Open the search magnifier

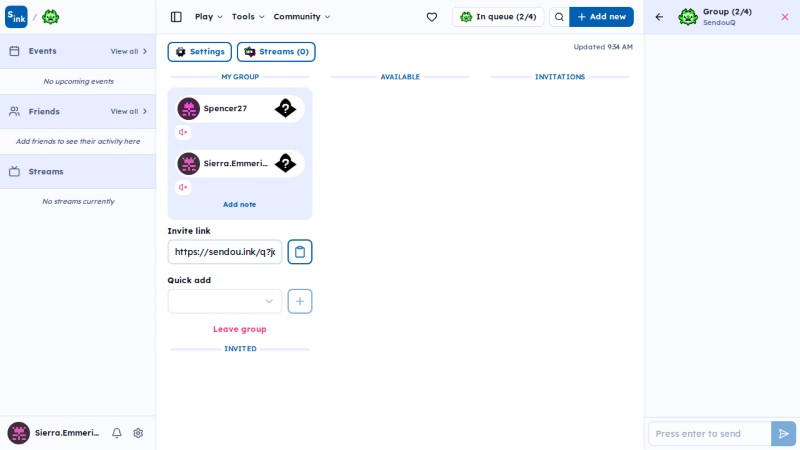coord(559,17)
